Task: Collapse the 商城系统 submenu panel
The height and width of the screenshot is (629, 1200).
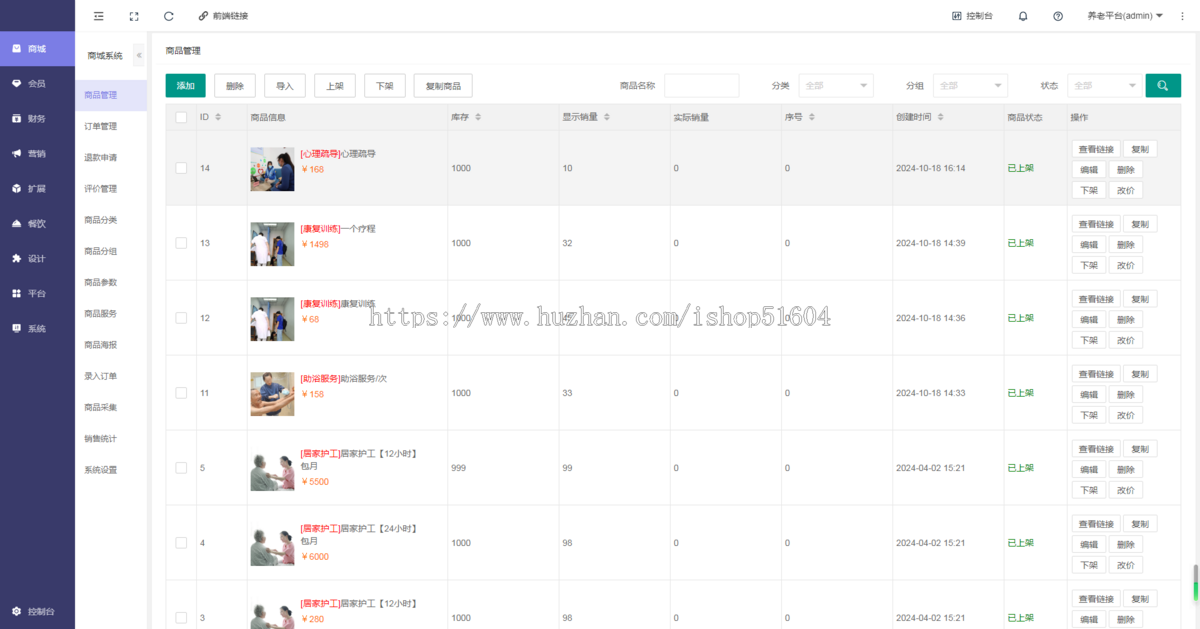Action: click(139, 55)
